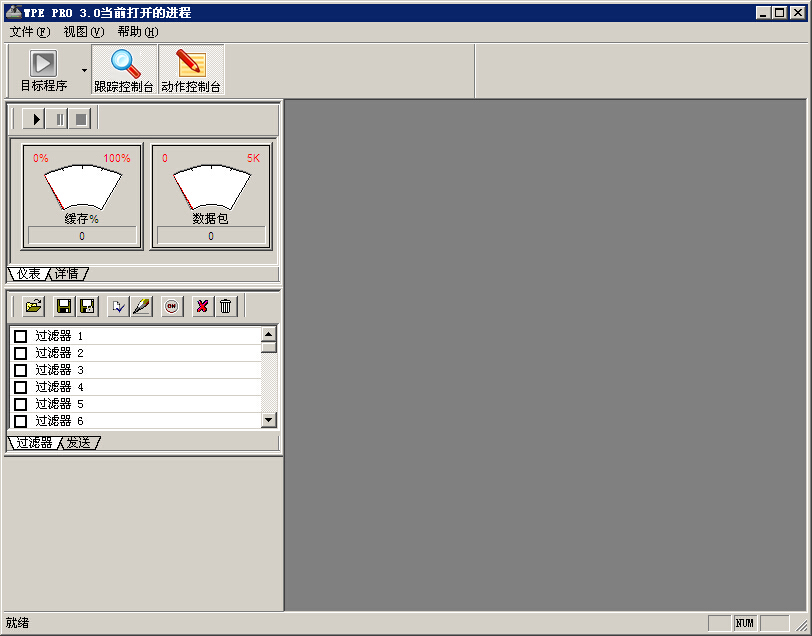The height and width of the screenshot is (636, 812).
Task: Click the select-all filters check icon
Action: pyautogui.click(x=118, y=307)
